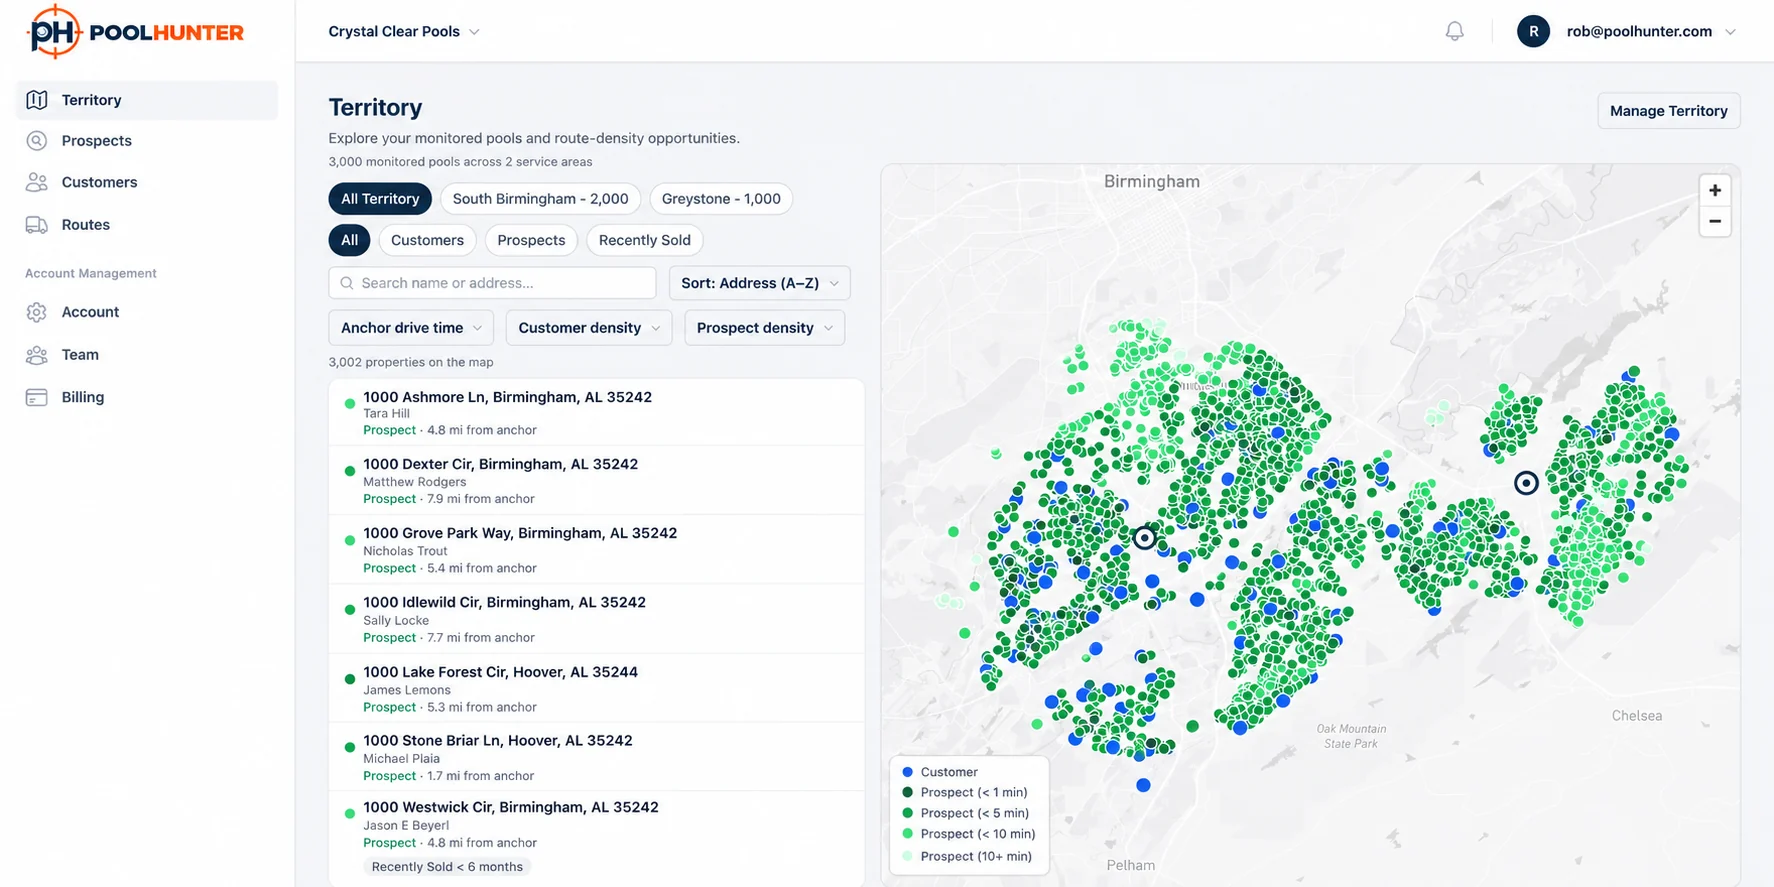
Task: Filter list to Customers only
Action: [427, 240]
